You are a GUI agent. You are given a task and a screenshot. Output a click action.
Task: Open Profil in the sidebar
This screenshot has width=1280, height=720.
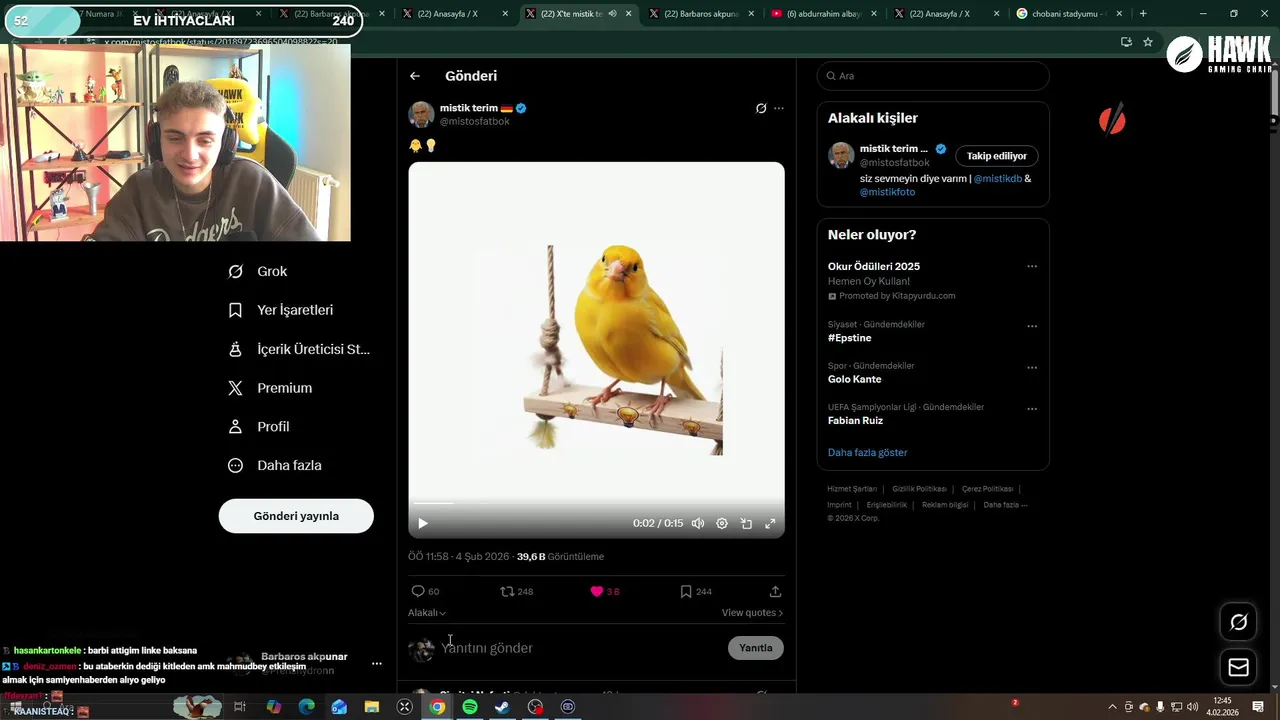[258, 426]
